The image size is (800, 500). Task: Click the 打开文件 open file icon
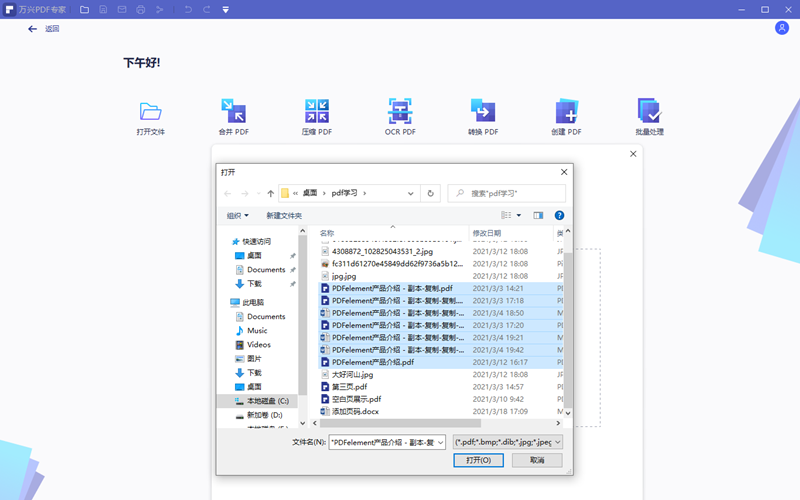151,111
